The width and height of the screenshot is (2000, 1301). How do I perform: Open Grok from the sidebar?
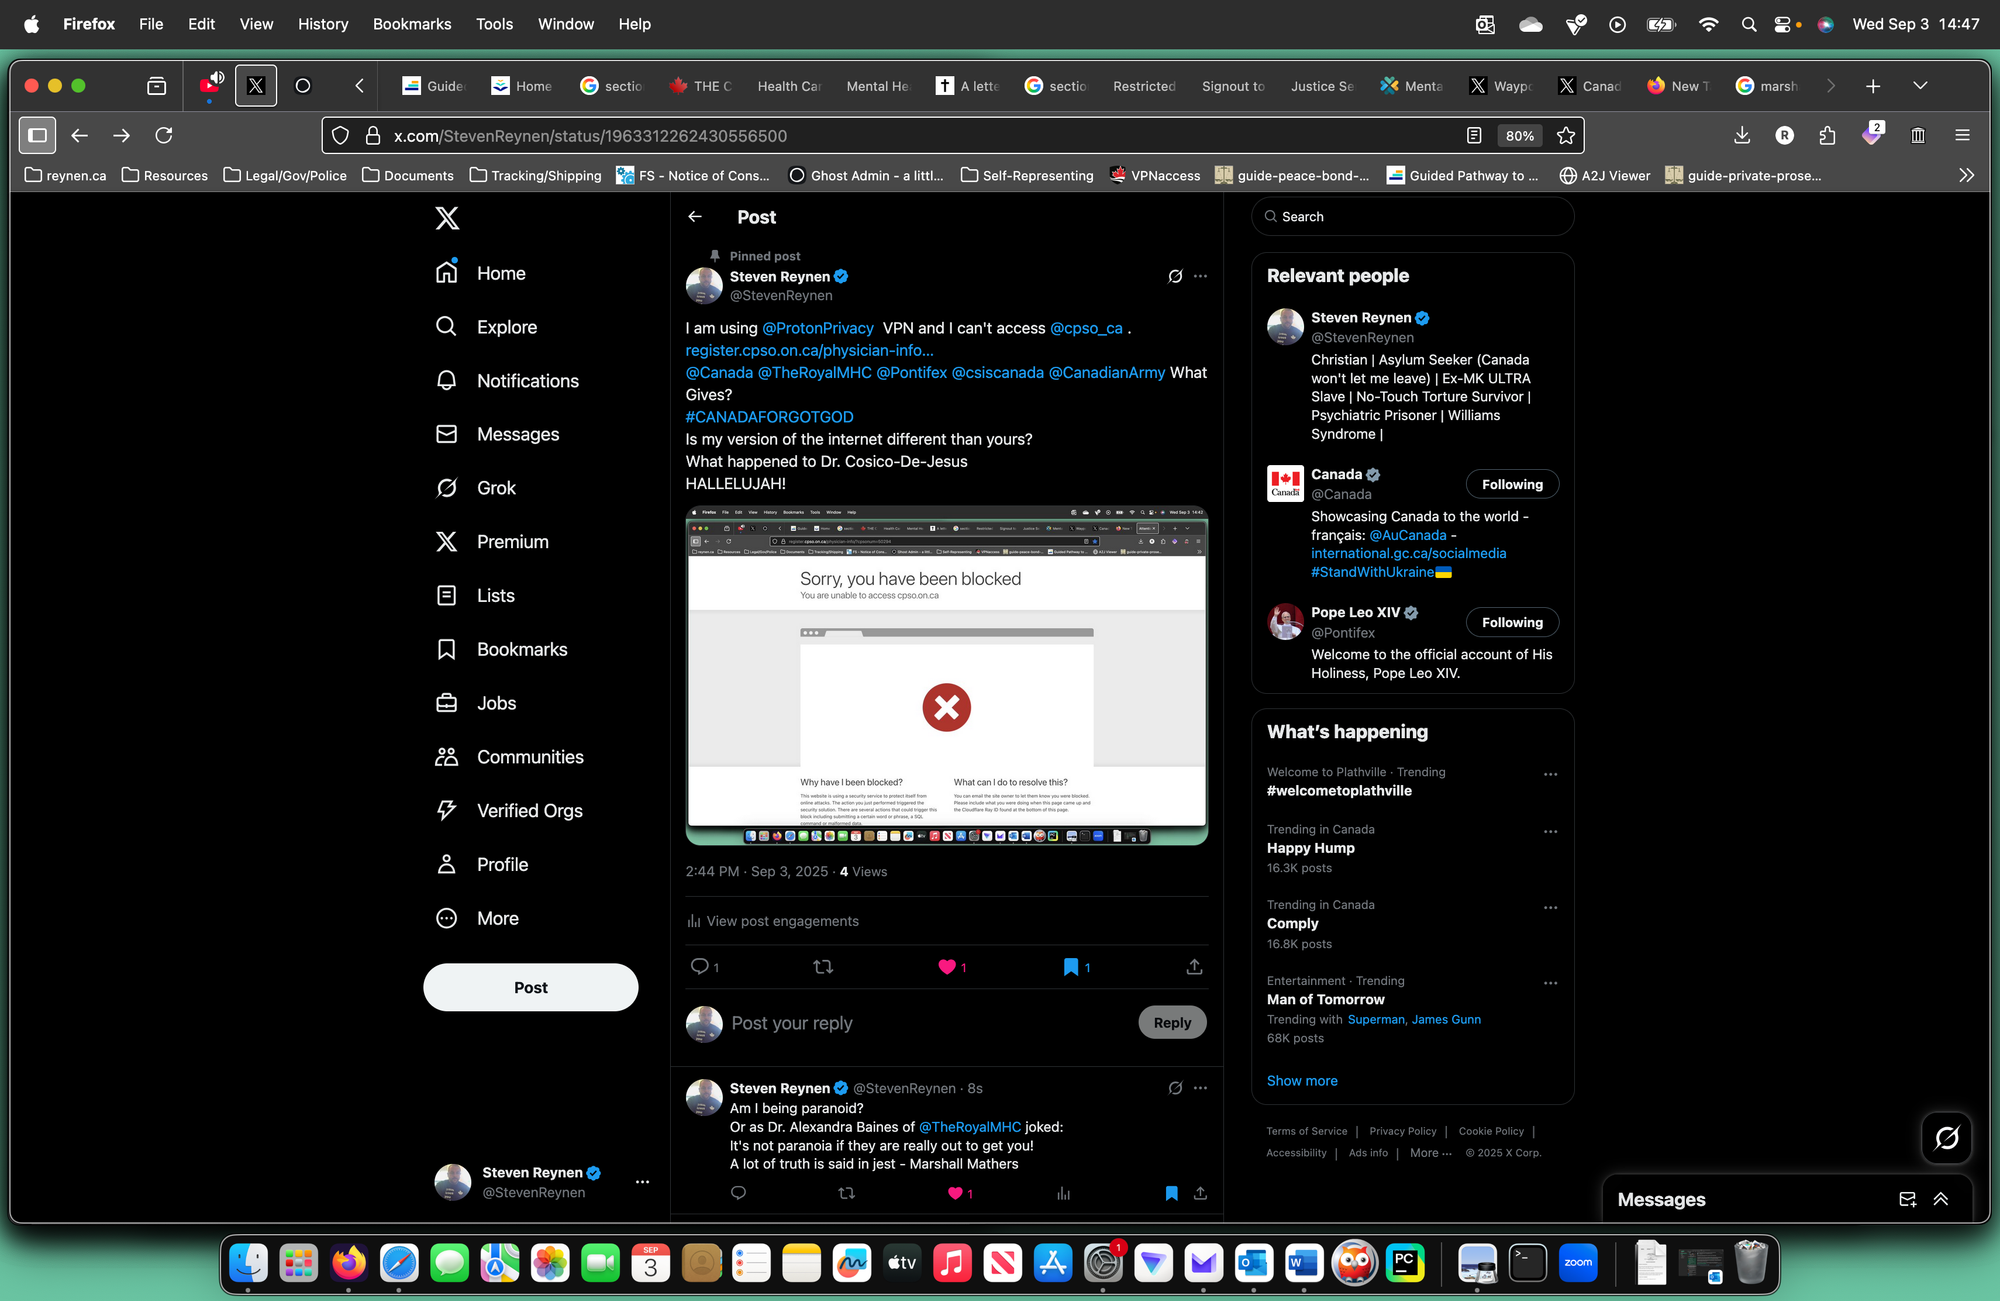point(476,488)
